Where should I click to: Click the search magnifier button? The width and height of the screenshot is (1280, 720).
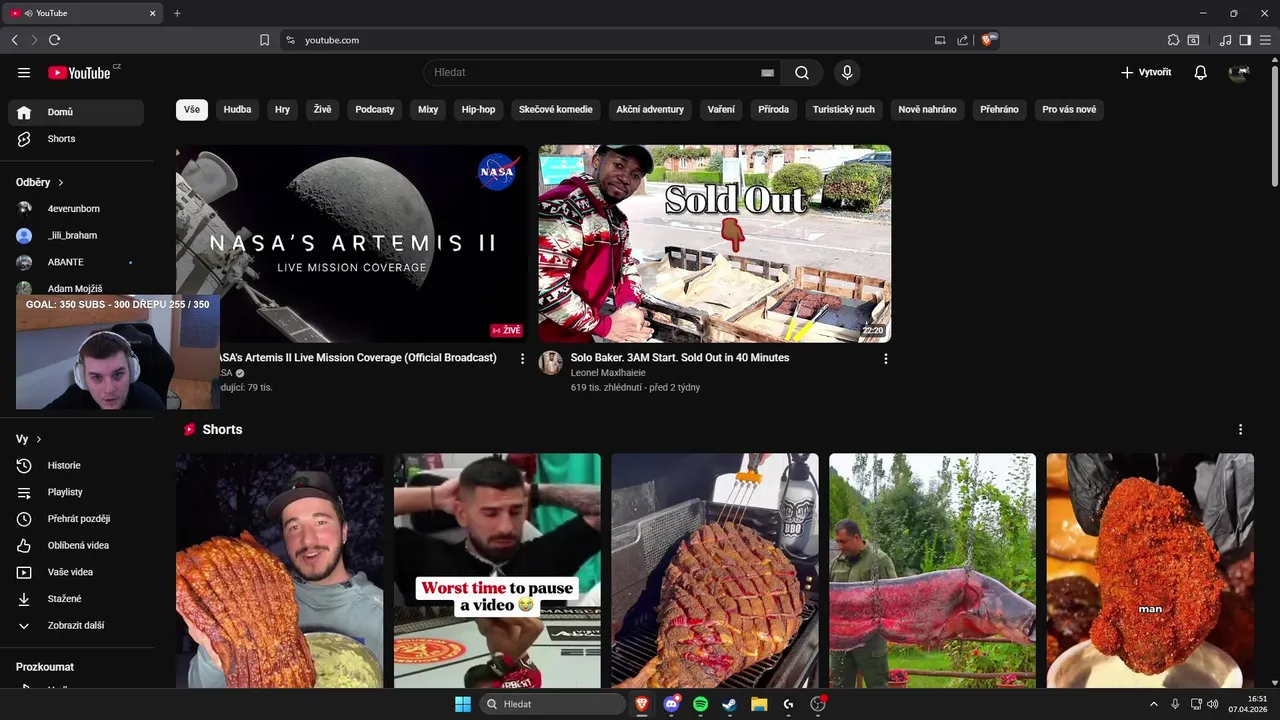pyautogui.click(x=802, y=72)
